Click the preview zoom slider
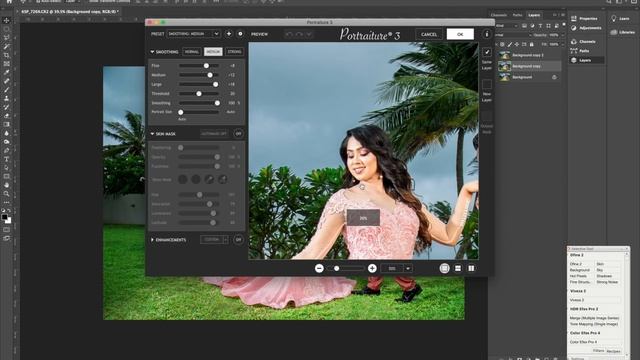 [346, 268]
